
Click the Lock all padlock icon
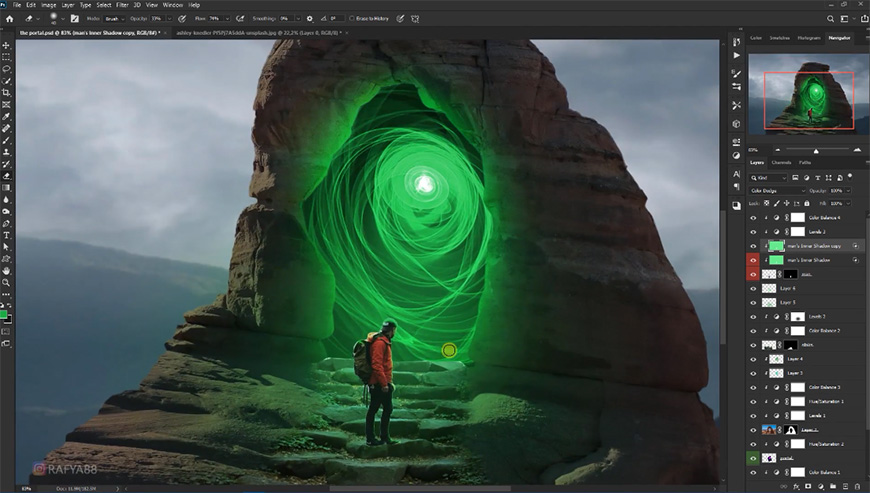pyautogui.click(x=807, y=204)
